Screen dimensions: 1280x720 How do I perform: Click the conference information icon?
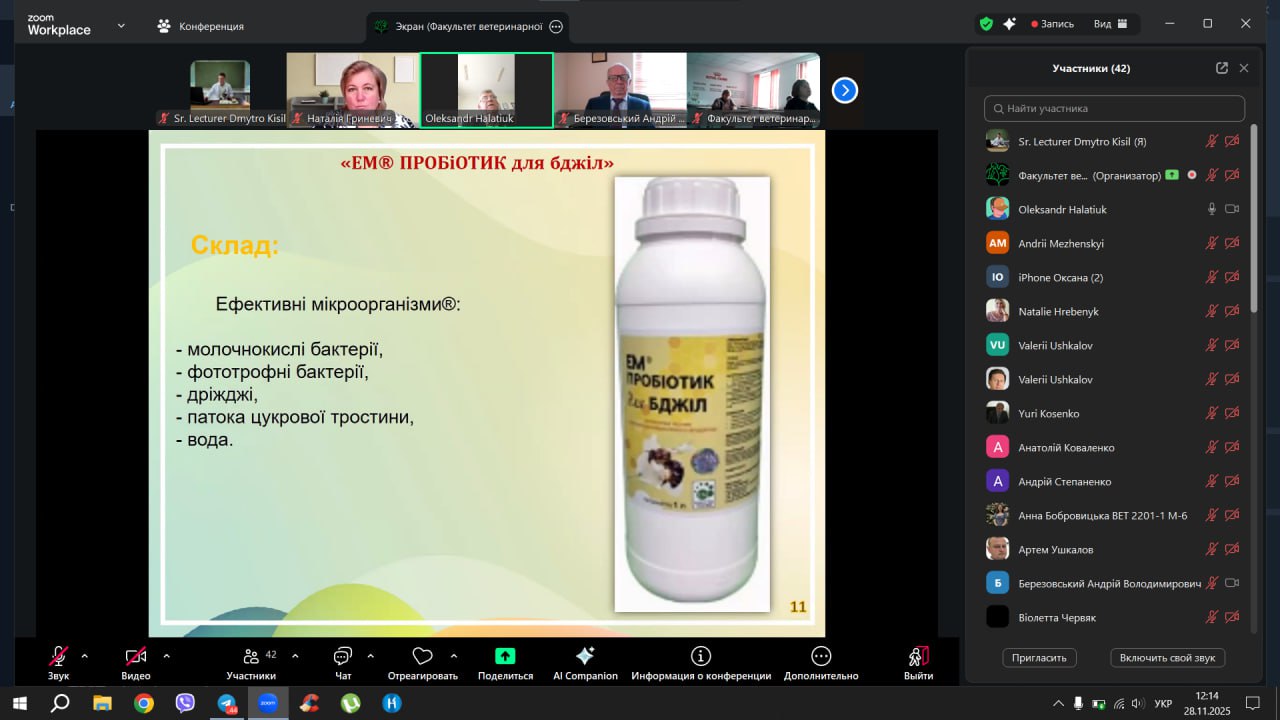701,656
